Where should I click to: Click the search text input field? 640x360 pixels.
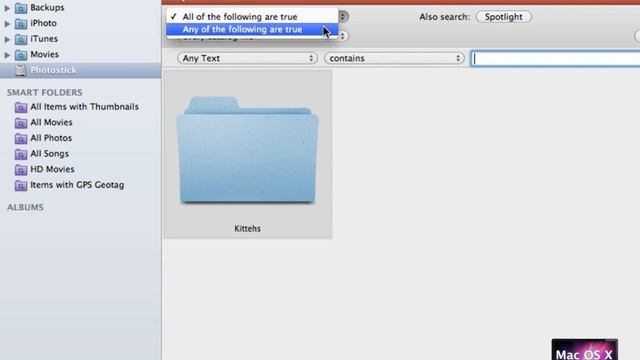[x=556, y=59]
